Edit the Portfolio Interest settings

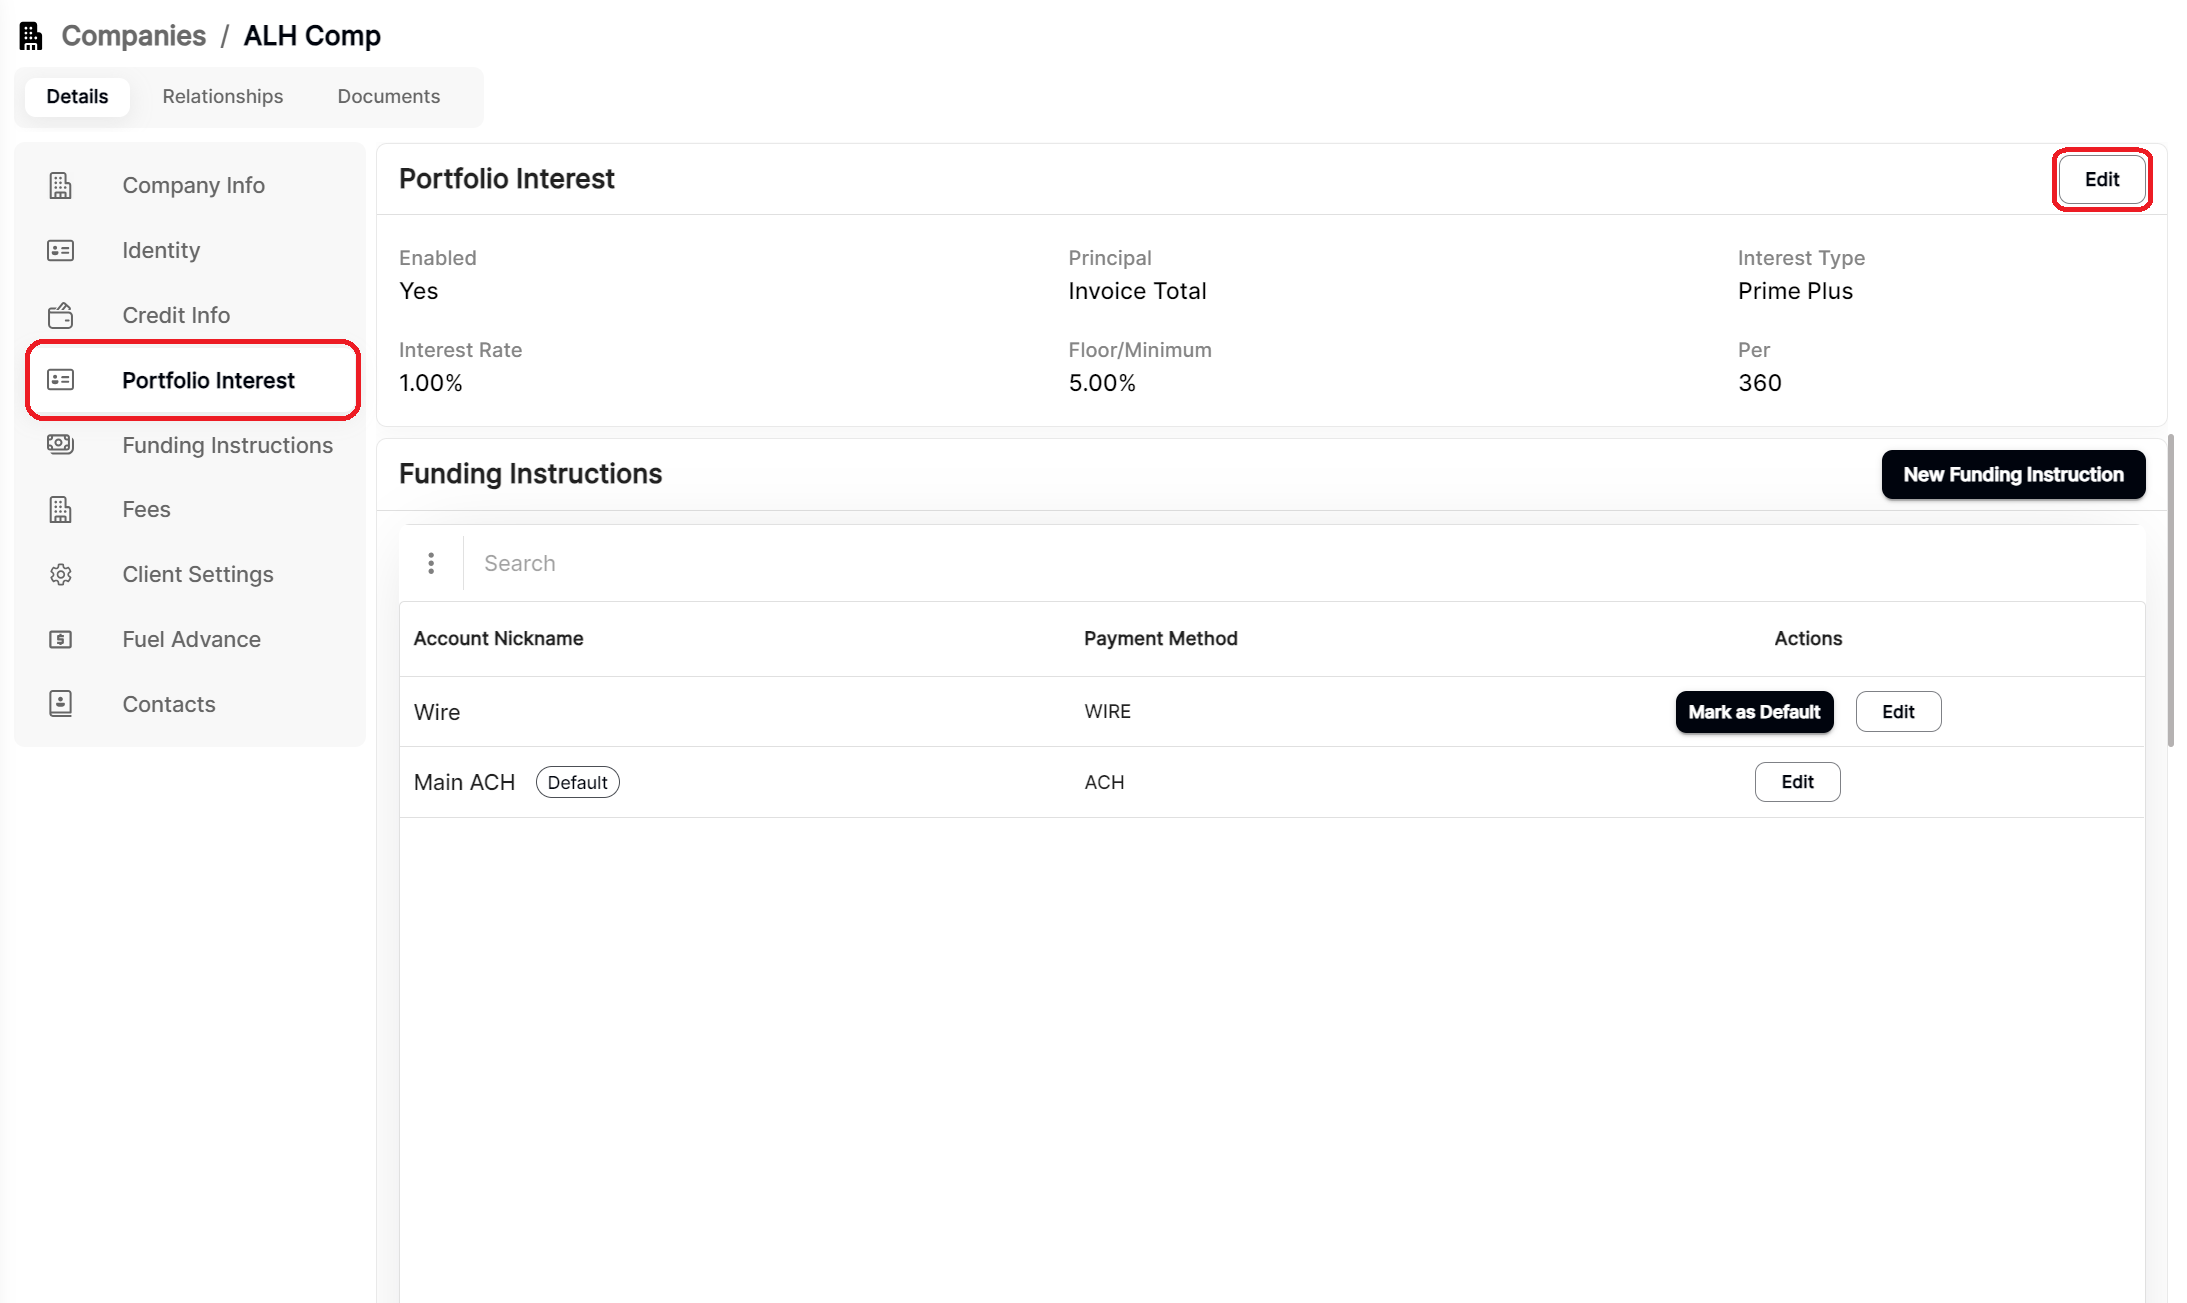[x=2101, y=179]
